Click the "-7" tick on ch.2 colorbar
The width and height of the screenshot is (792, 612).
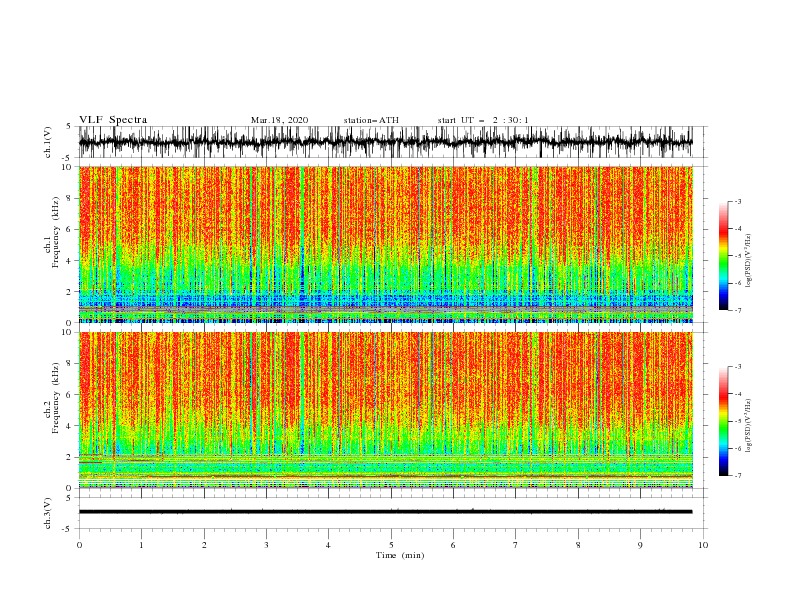[737, 476]
